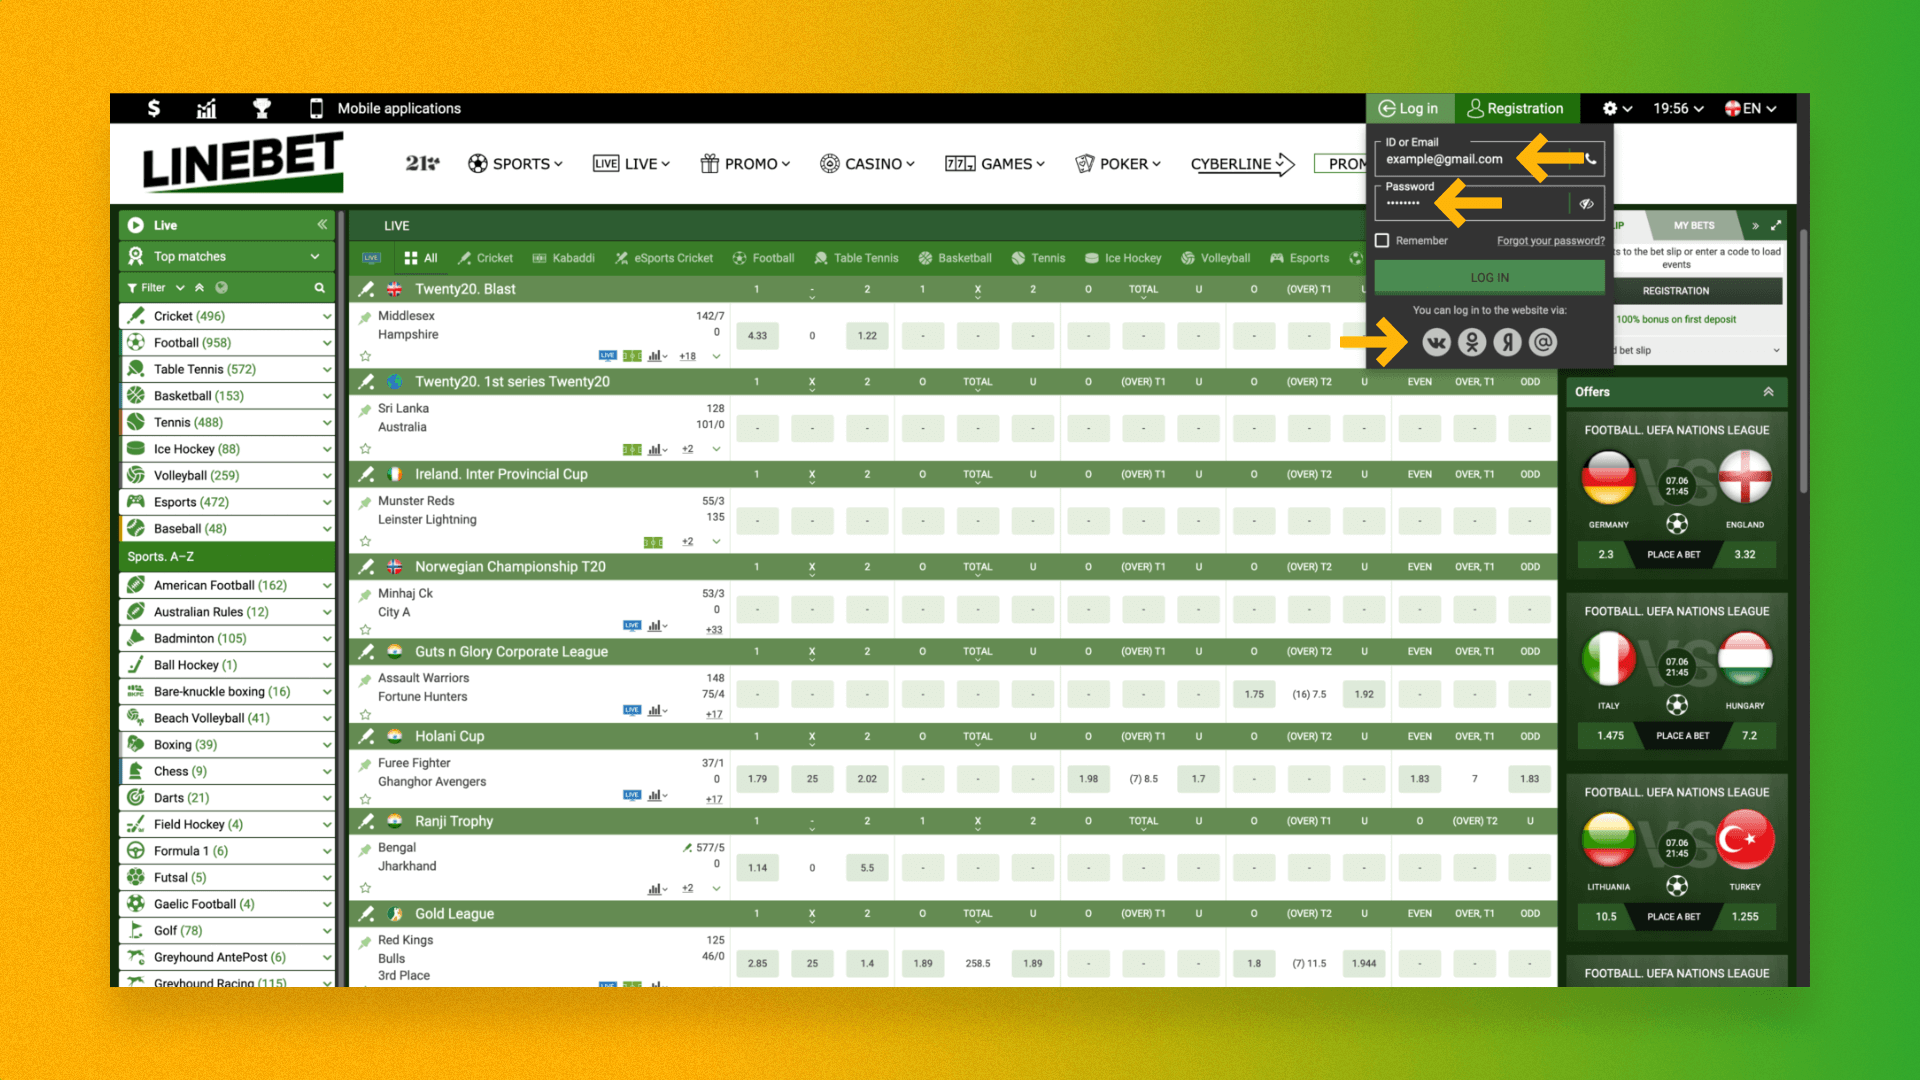Screen dimensions: 1920x1080
Task: Toggle the Remember checkbox
Action: [1382, 241]
